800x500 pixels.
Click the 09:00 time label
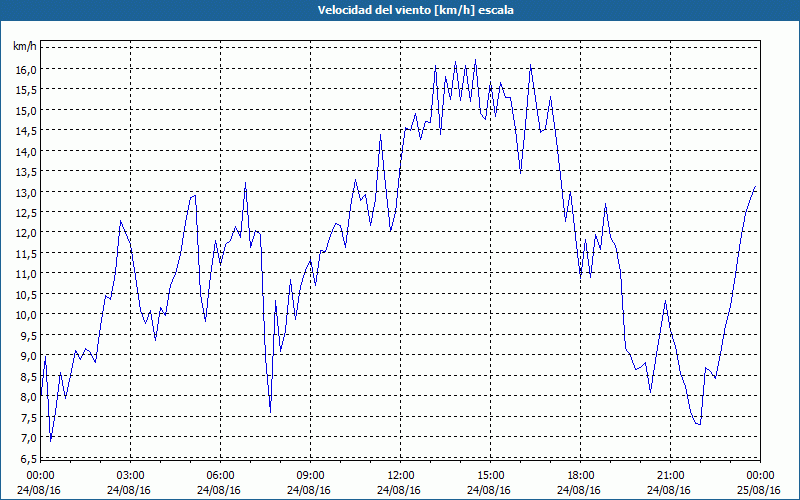tap(310, 476)
